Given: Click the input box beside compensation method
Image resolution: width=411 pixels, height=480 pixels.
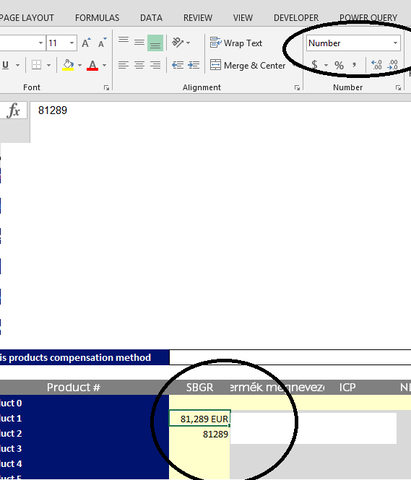Looking at the screenshot, I should point(290,358).
